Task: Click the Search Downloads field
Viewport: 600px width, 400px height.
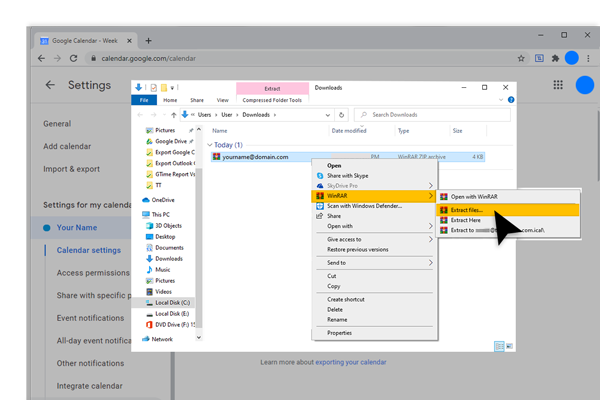Action: coord(432,115)
